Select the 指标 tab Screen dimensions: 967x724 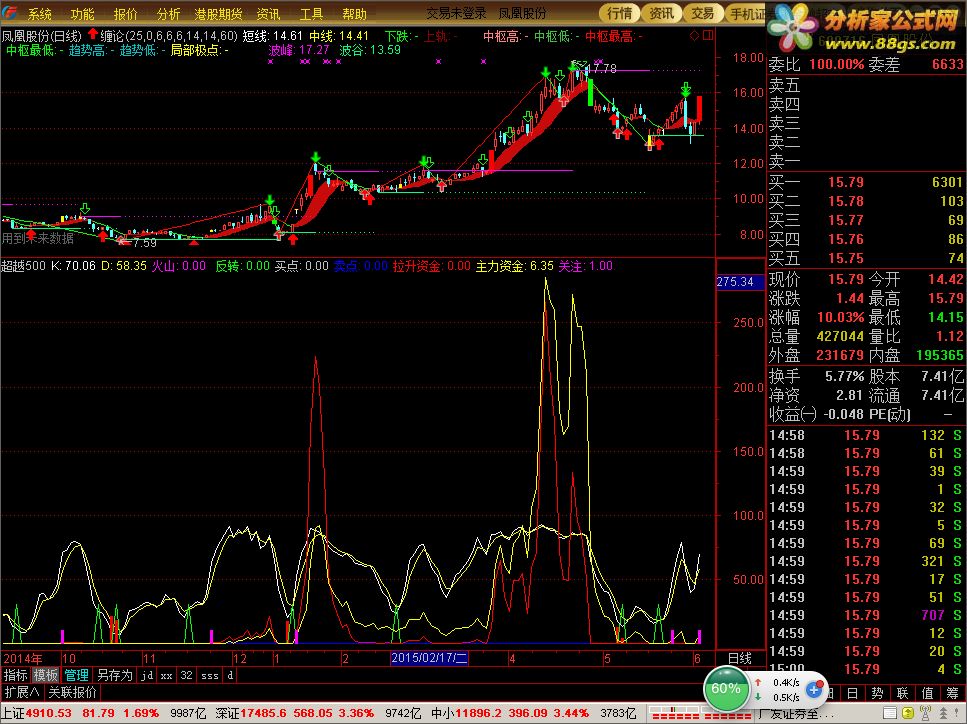point(15,675)
